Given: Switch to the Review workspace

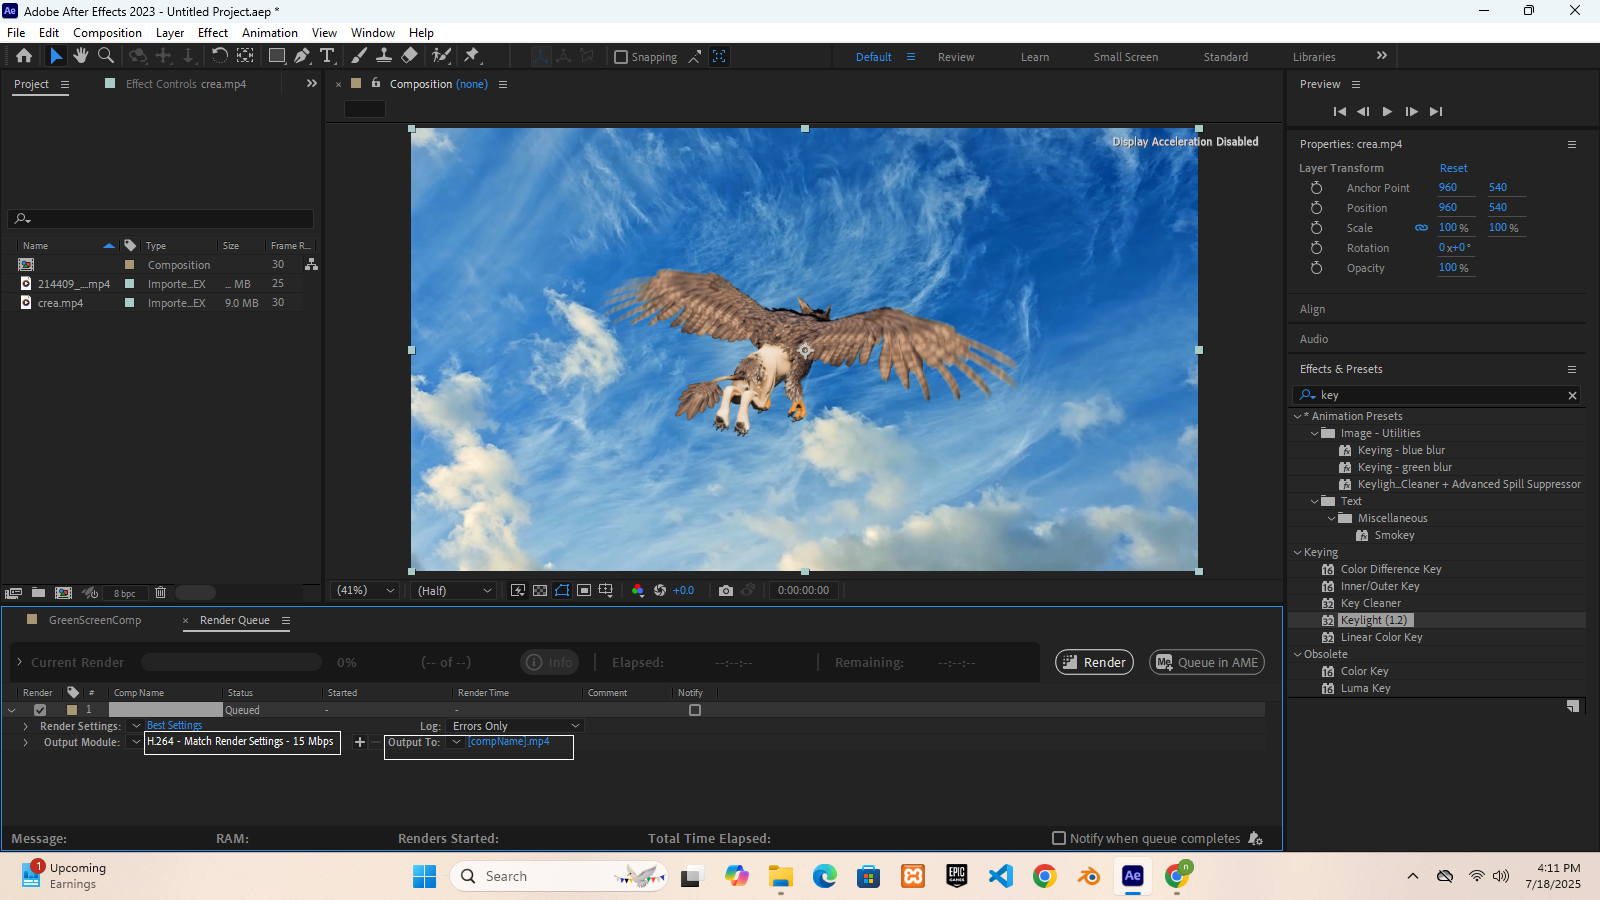Looking at the screenshot, I should tap(956, 57).
